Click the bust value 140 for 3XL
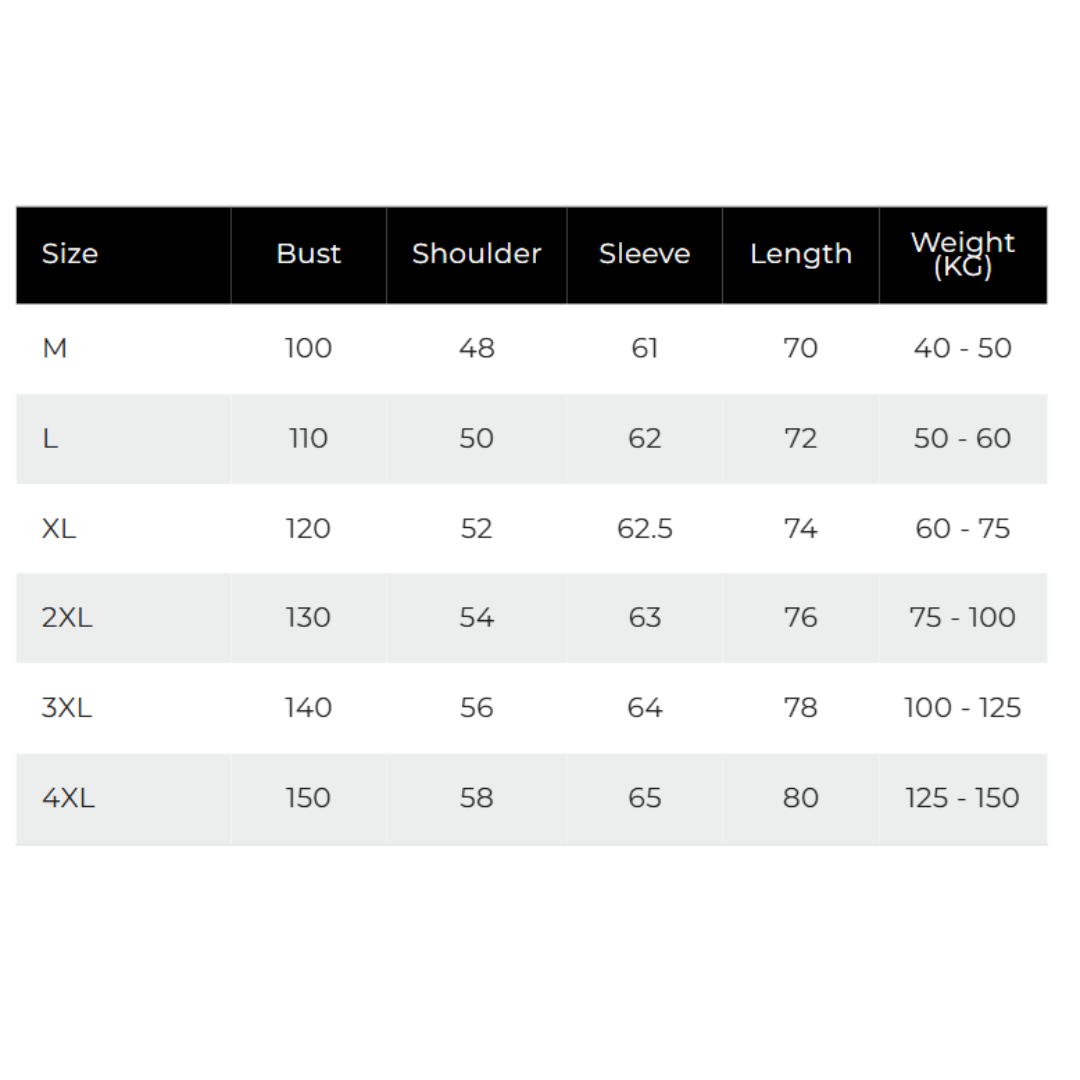1080x1080 pixels. [x=308, y=708]
